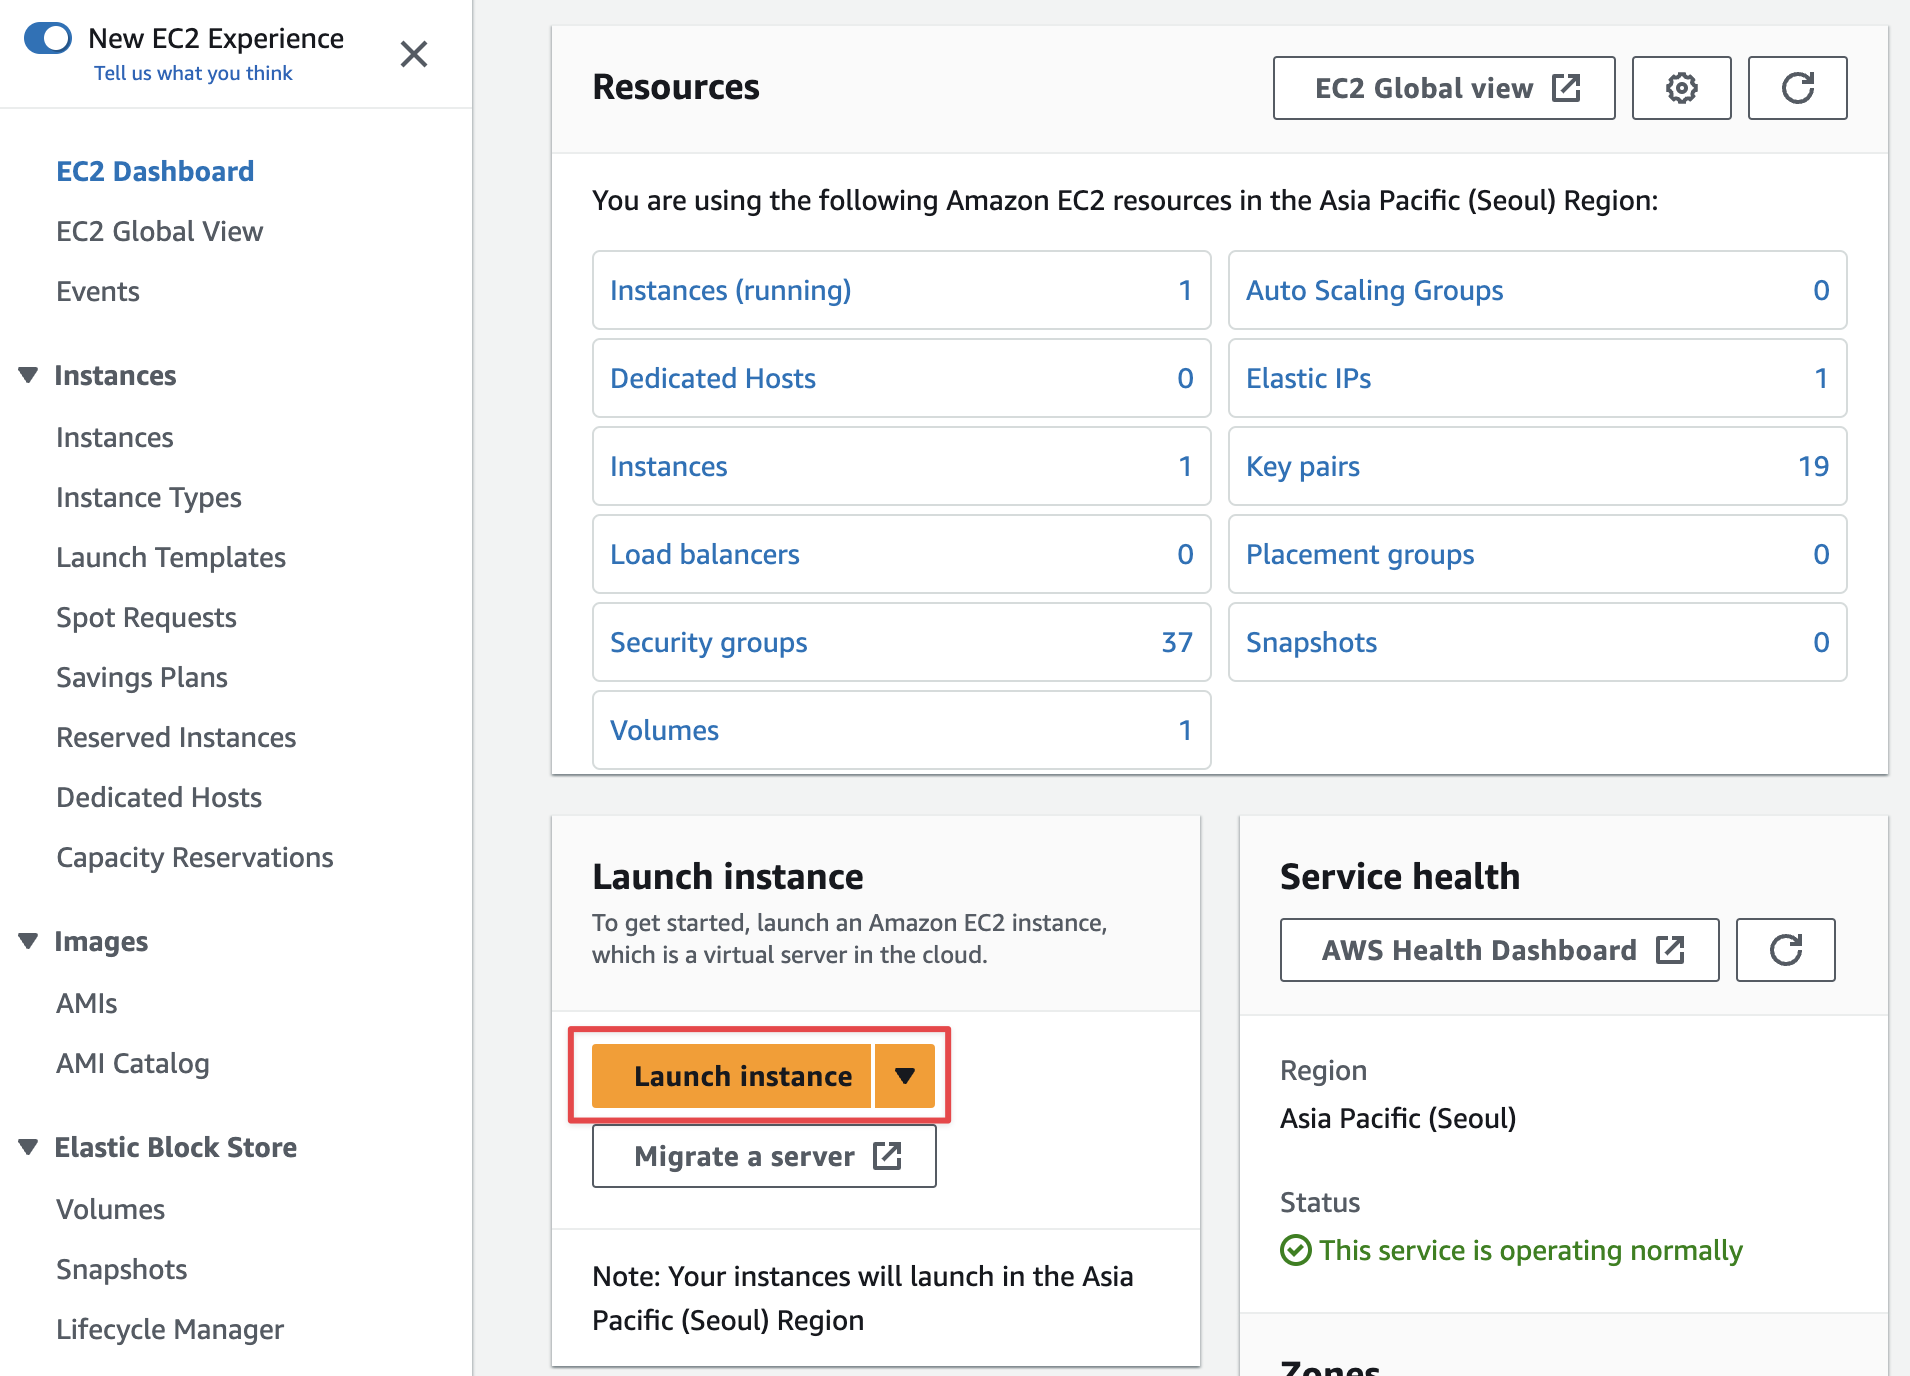Collapse the Instances sidebar section
The height and width of the screenshot is (1376, 1910).
(28, 375)
